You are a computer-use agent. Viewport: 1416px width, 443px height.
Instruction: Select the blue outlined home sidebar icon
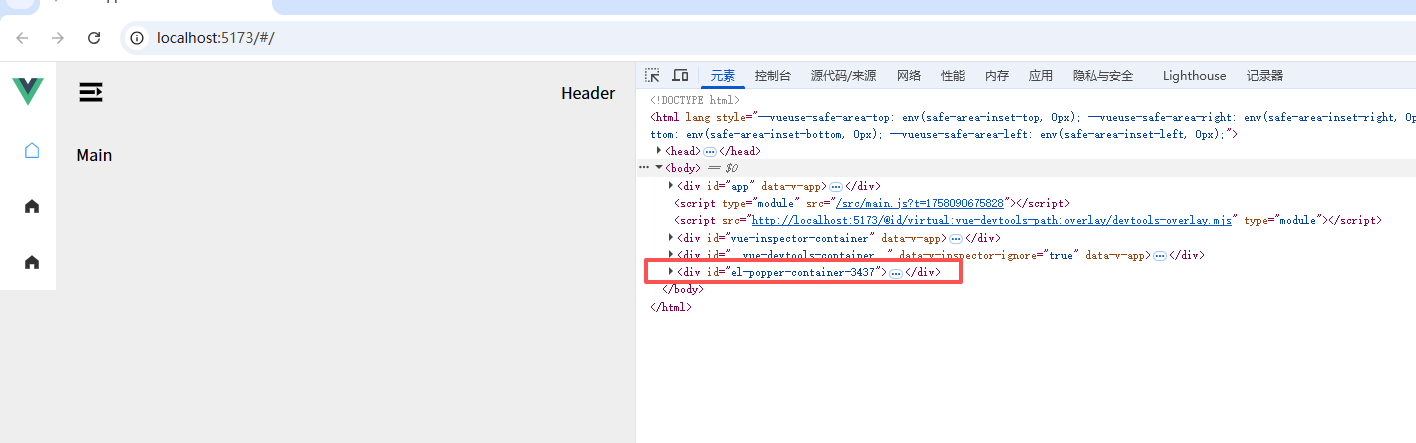click(x=32, y=150)
